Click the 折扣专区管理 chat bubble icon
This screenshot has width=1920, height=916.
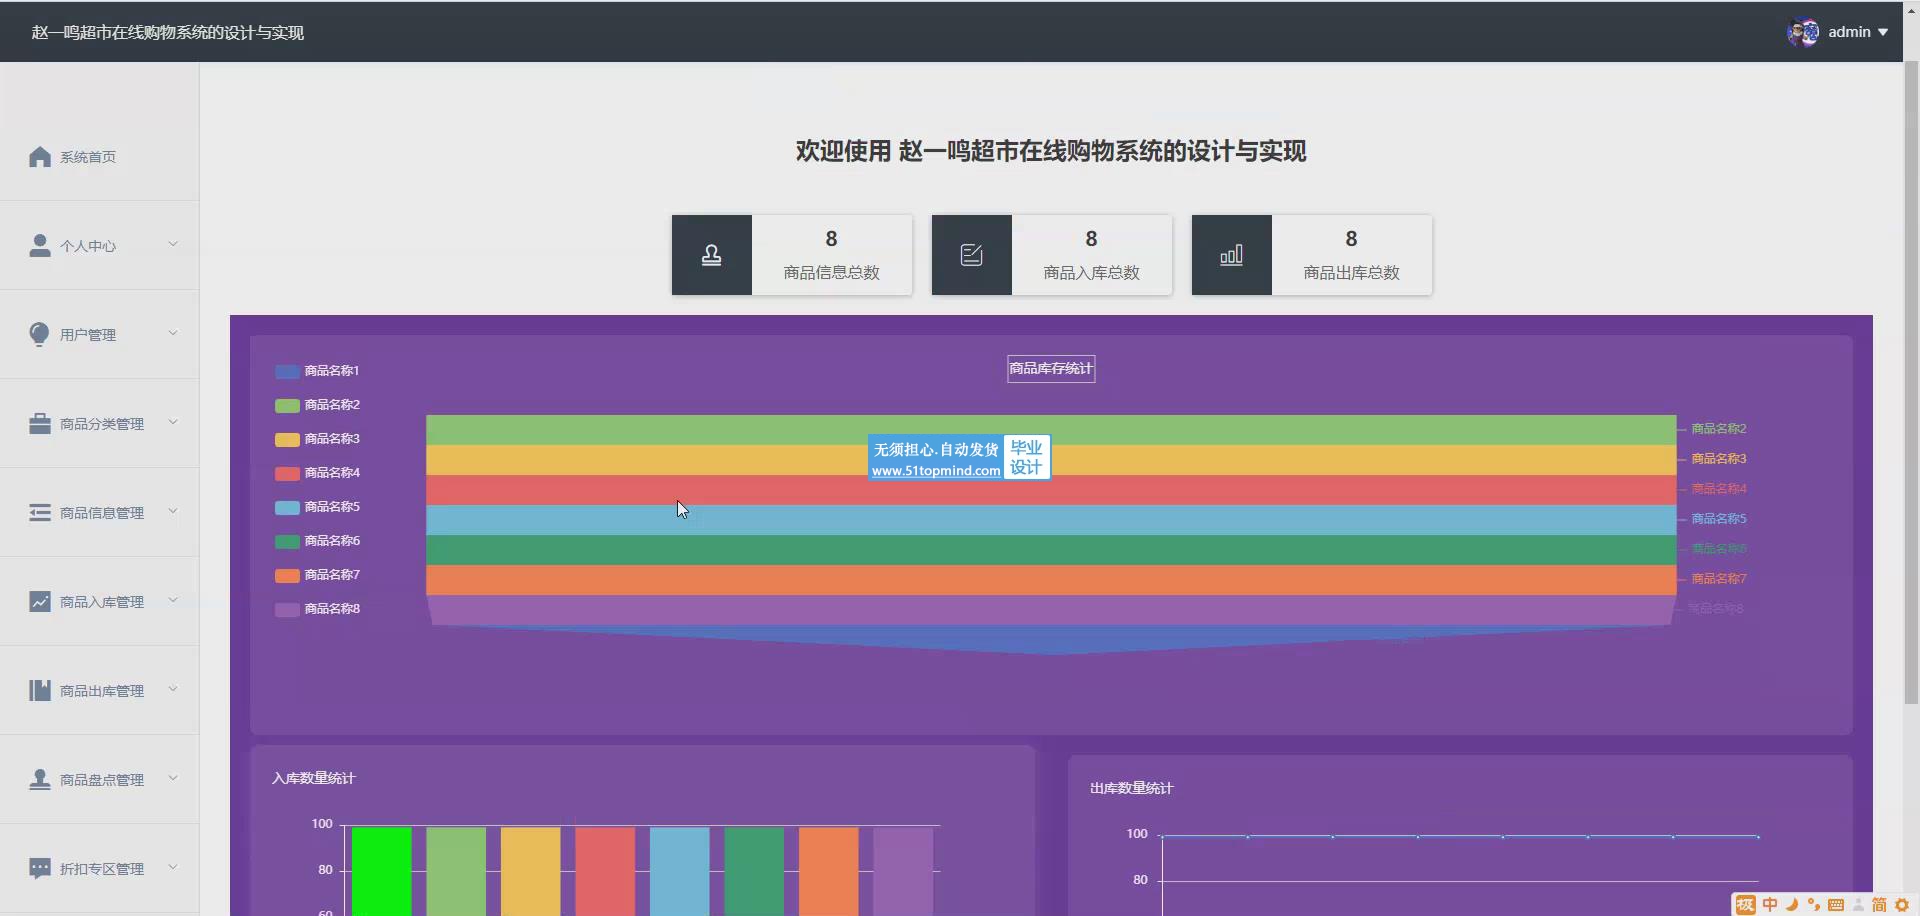tap(40, 869)
